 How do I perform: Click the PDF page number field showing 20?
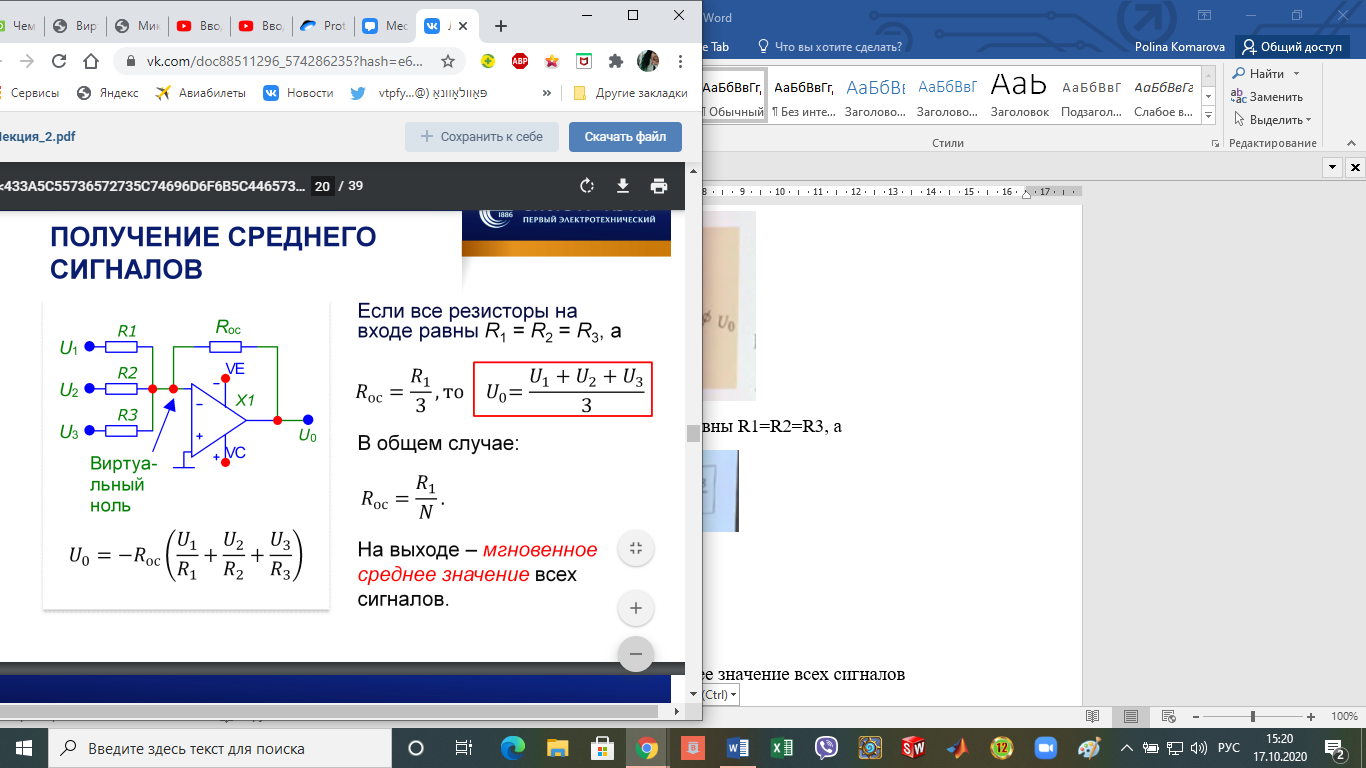322,186
